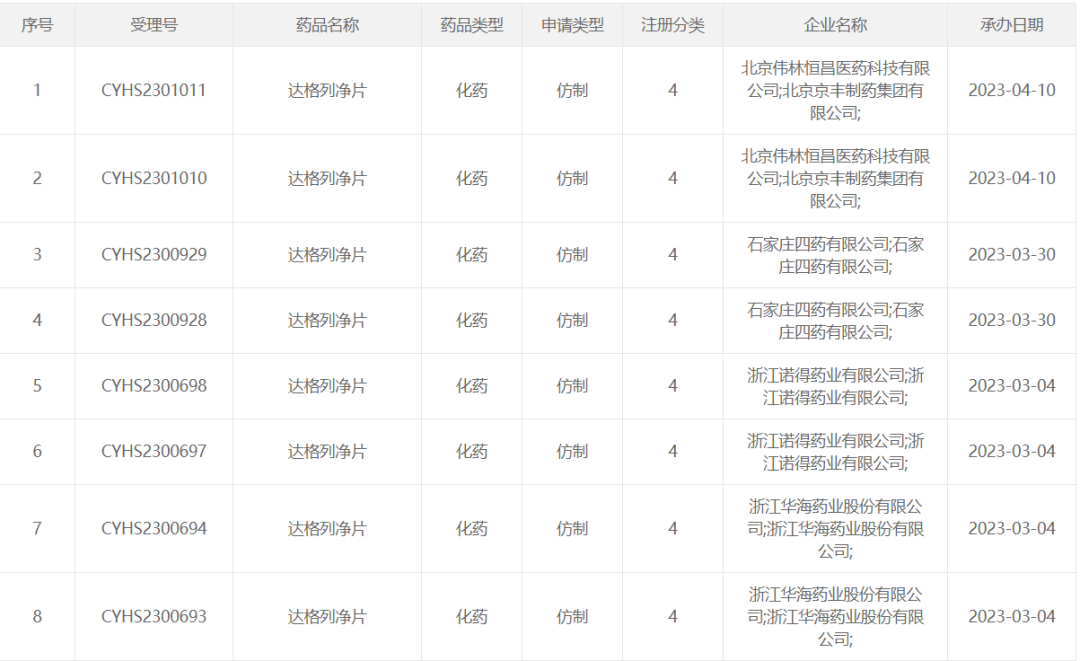Click 仿制 in row CYHS2301010
This screenshot has width=1080, height=661.
click(x=572, y=178)
